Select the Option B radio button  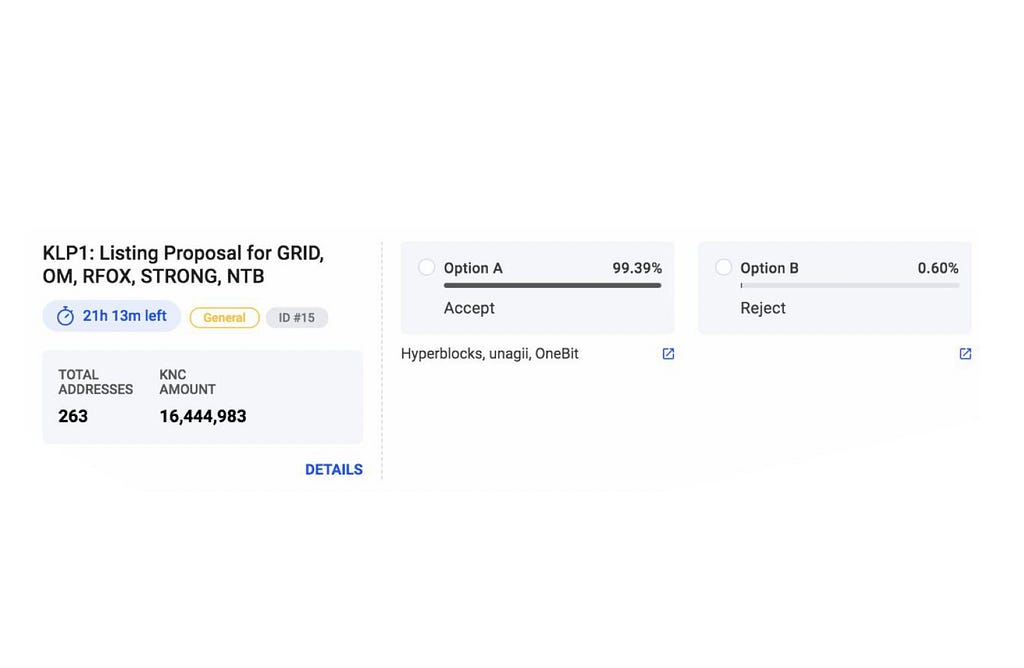tap(724, 267)
